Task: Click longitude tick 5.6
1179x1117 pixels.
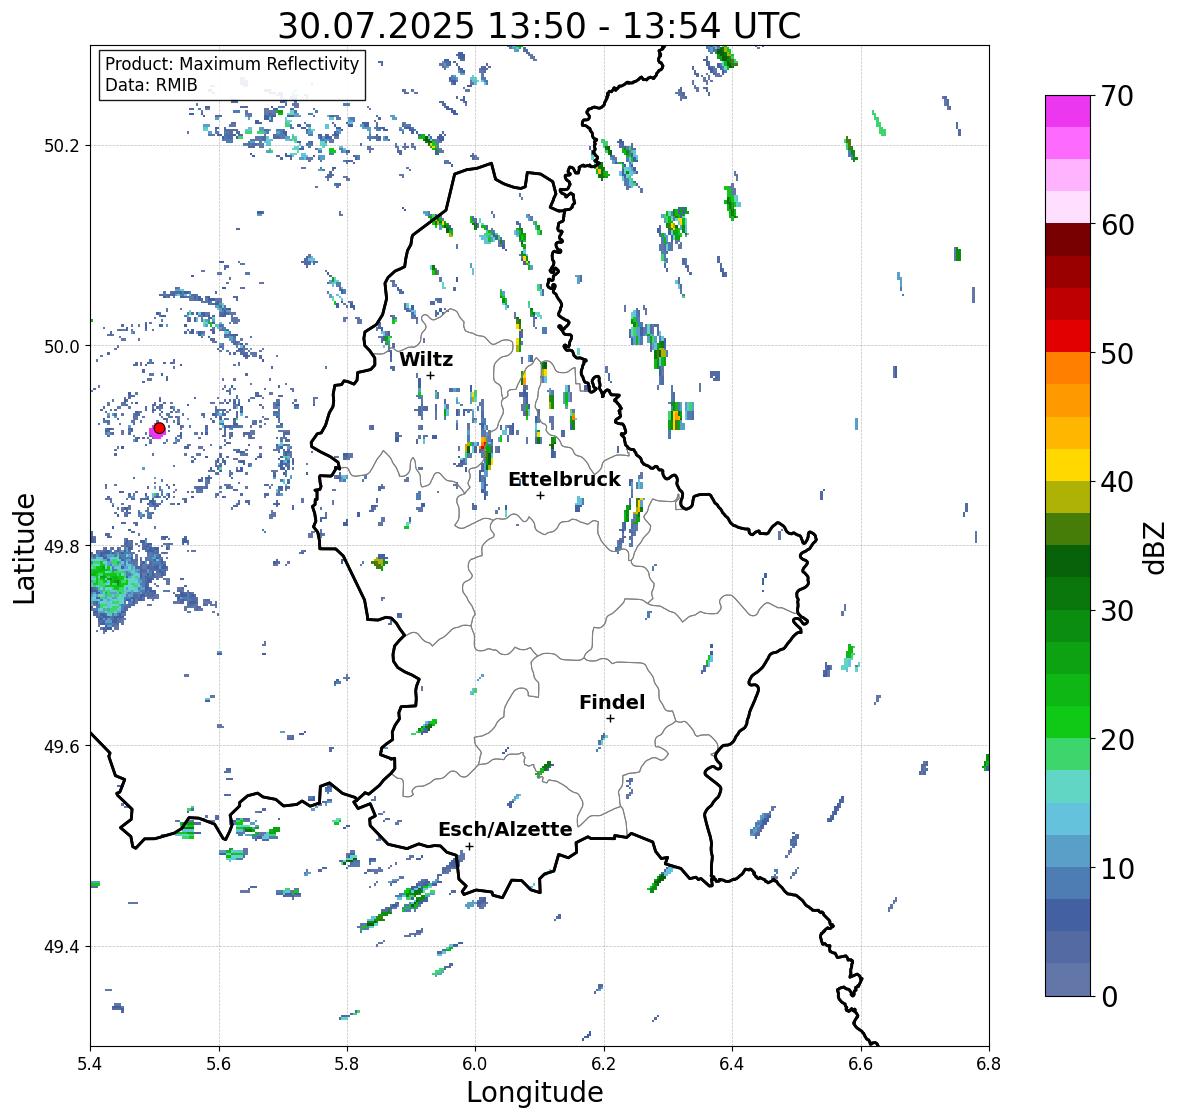Action: coord(219,1064)
